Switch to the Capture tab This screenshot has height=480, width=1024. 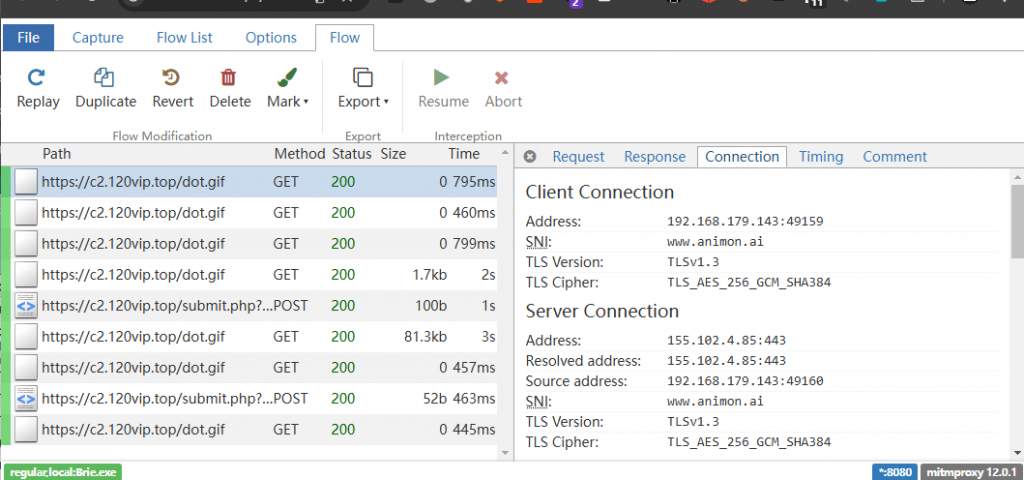[98, 38]
